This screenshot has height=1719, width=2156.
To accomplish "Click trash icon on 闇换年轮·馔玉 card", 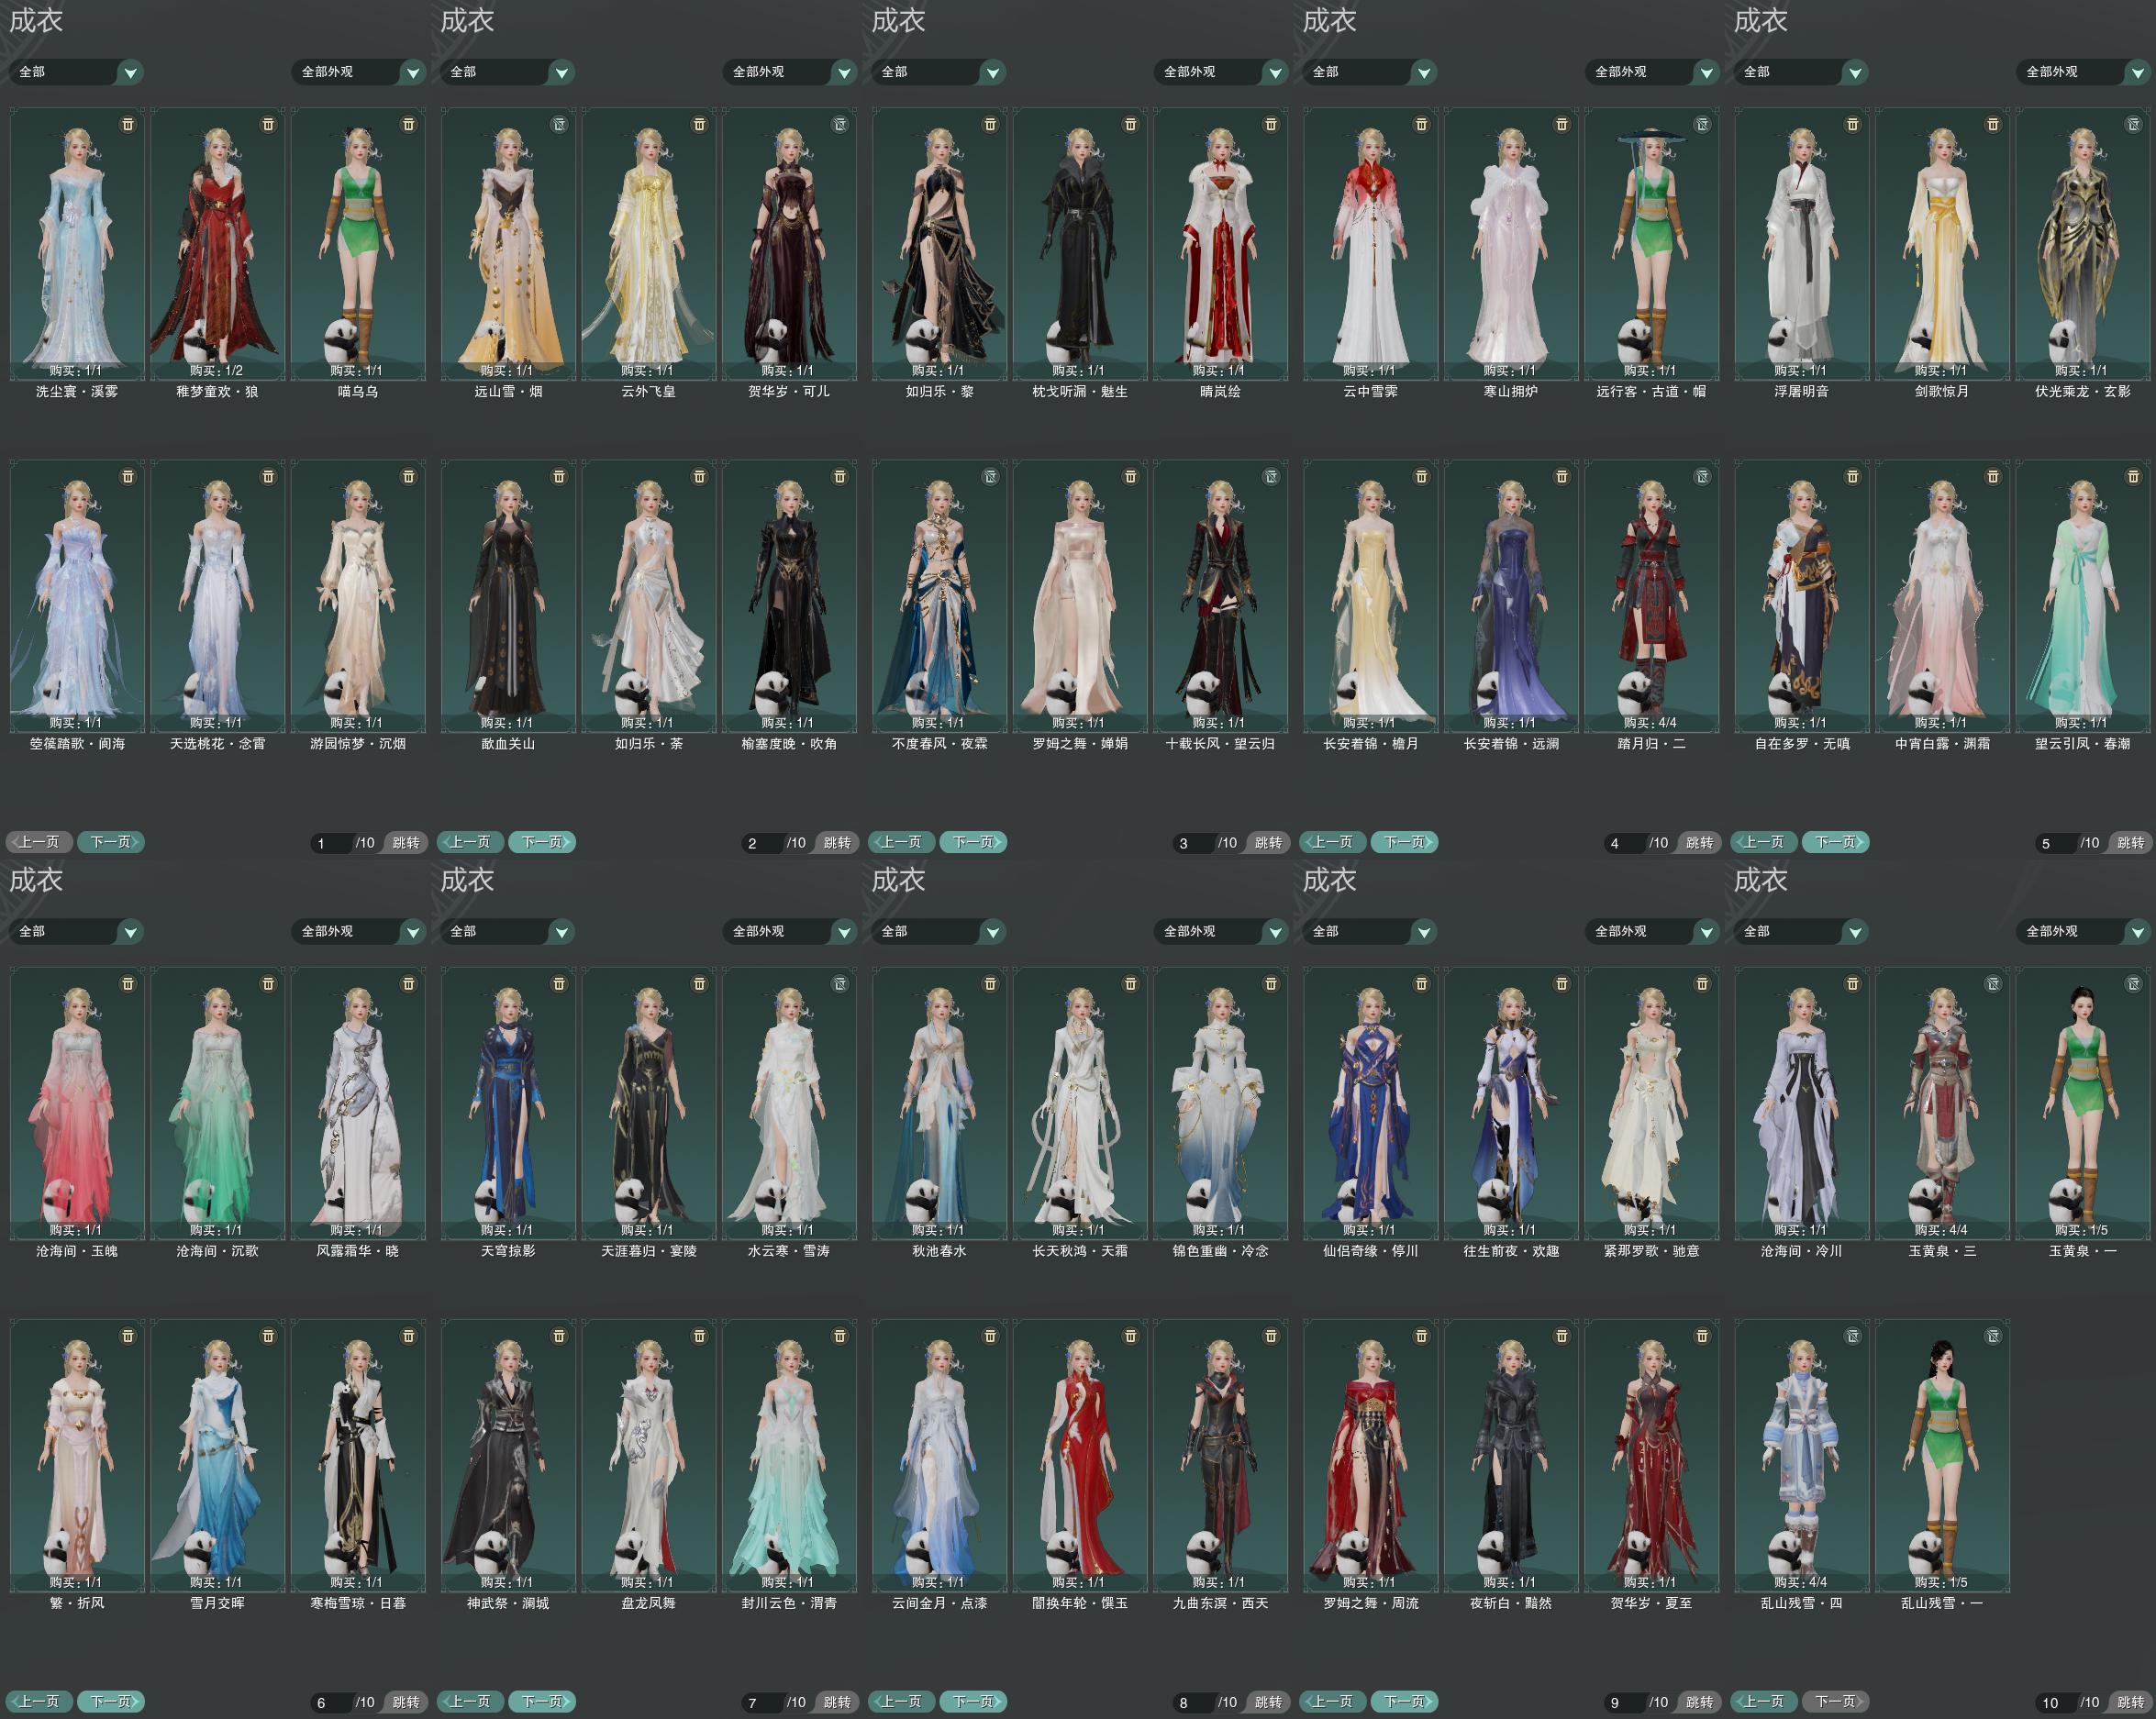I will (1131, 1336).
